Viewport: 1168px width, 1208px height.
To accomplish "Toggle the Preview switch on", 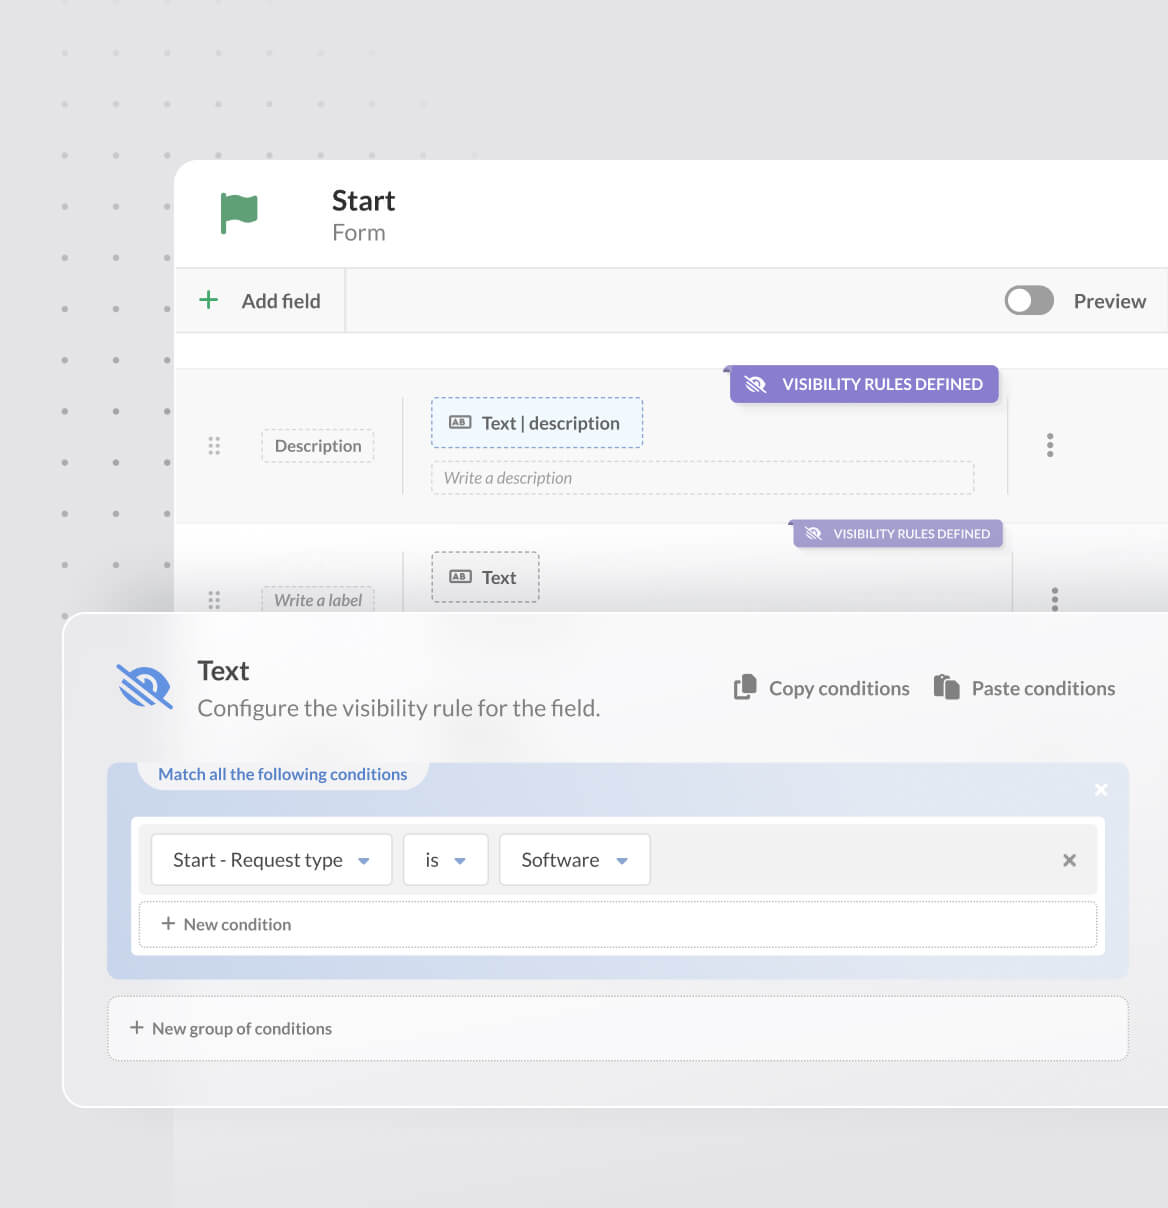I will pyautogui.click(x=1028, y=300).
